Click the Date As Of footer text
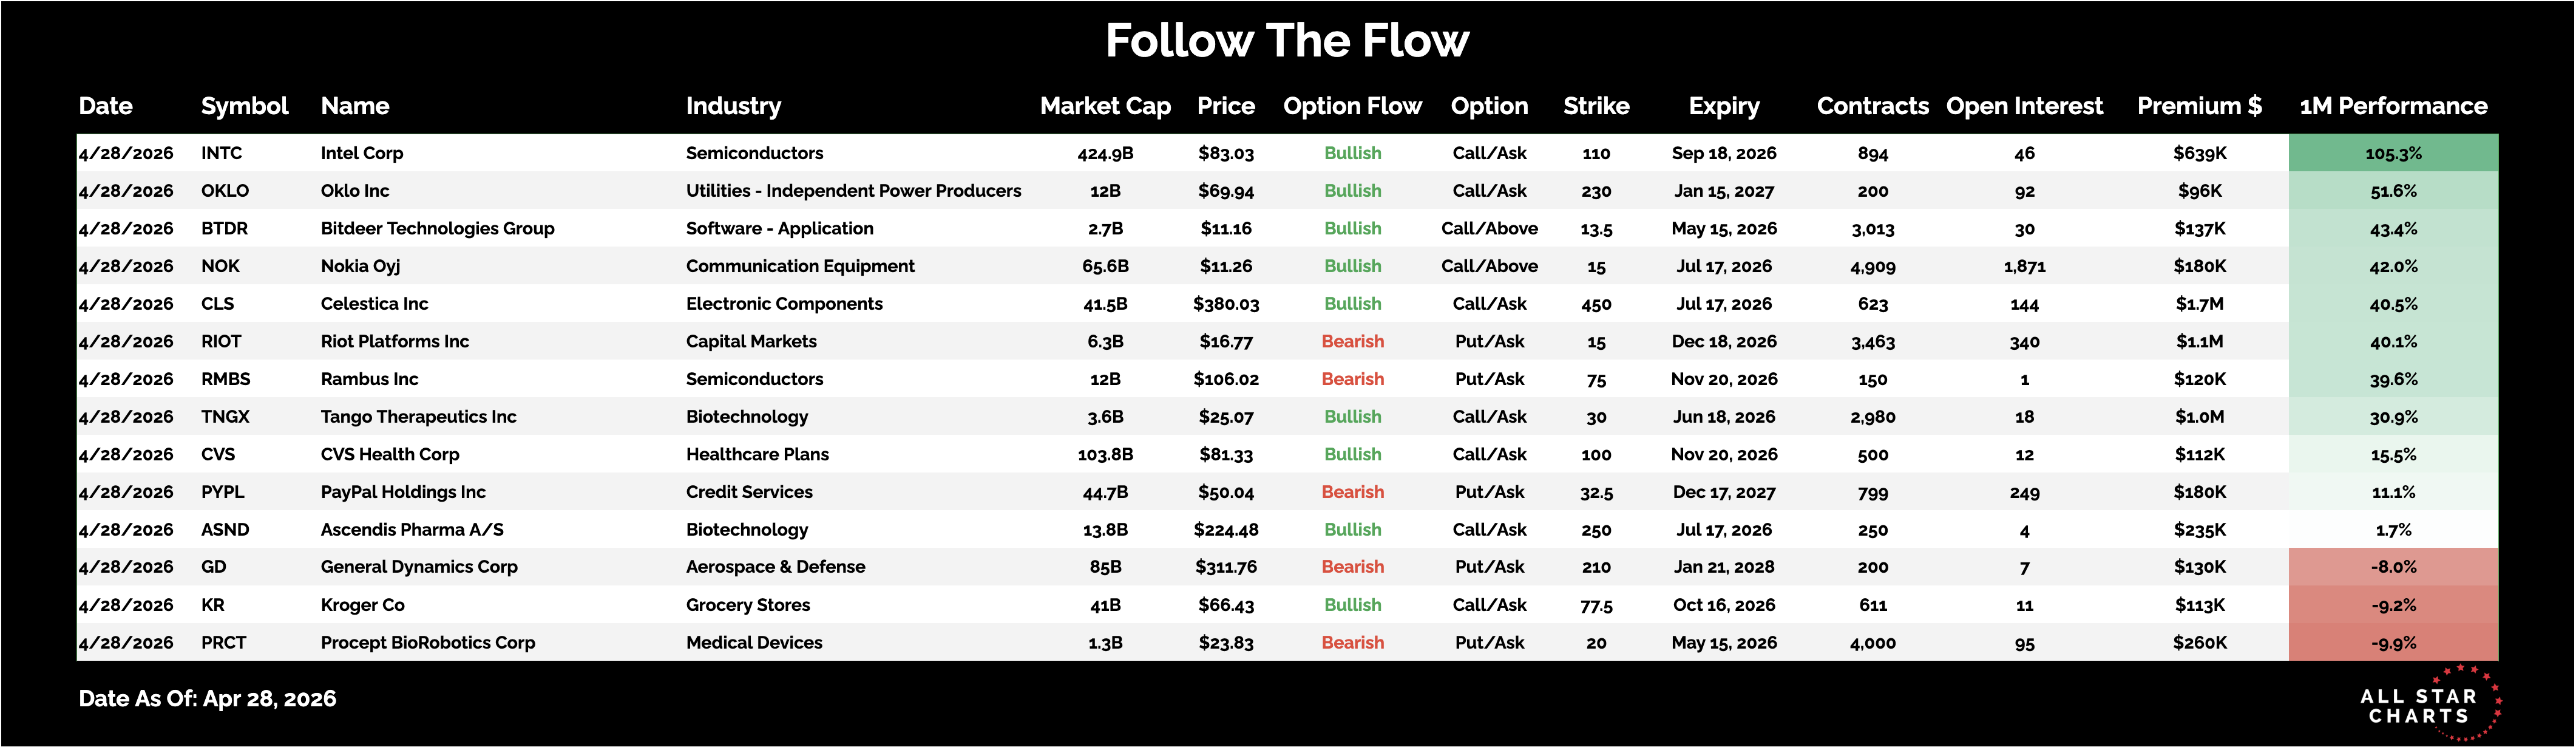2576x747 pixels. coord(207,699)
